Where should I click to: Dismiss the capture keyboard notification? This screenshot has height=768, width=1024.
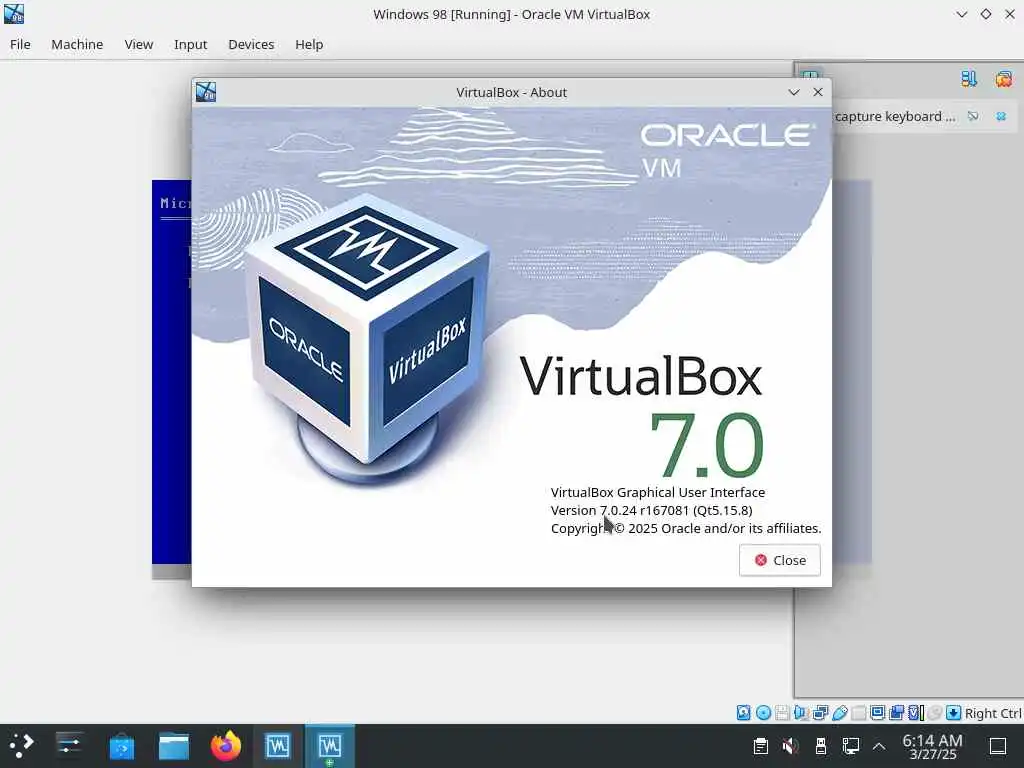[x=1000, y=116]
